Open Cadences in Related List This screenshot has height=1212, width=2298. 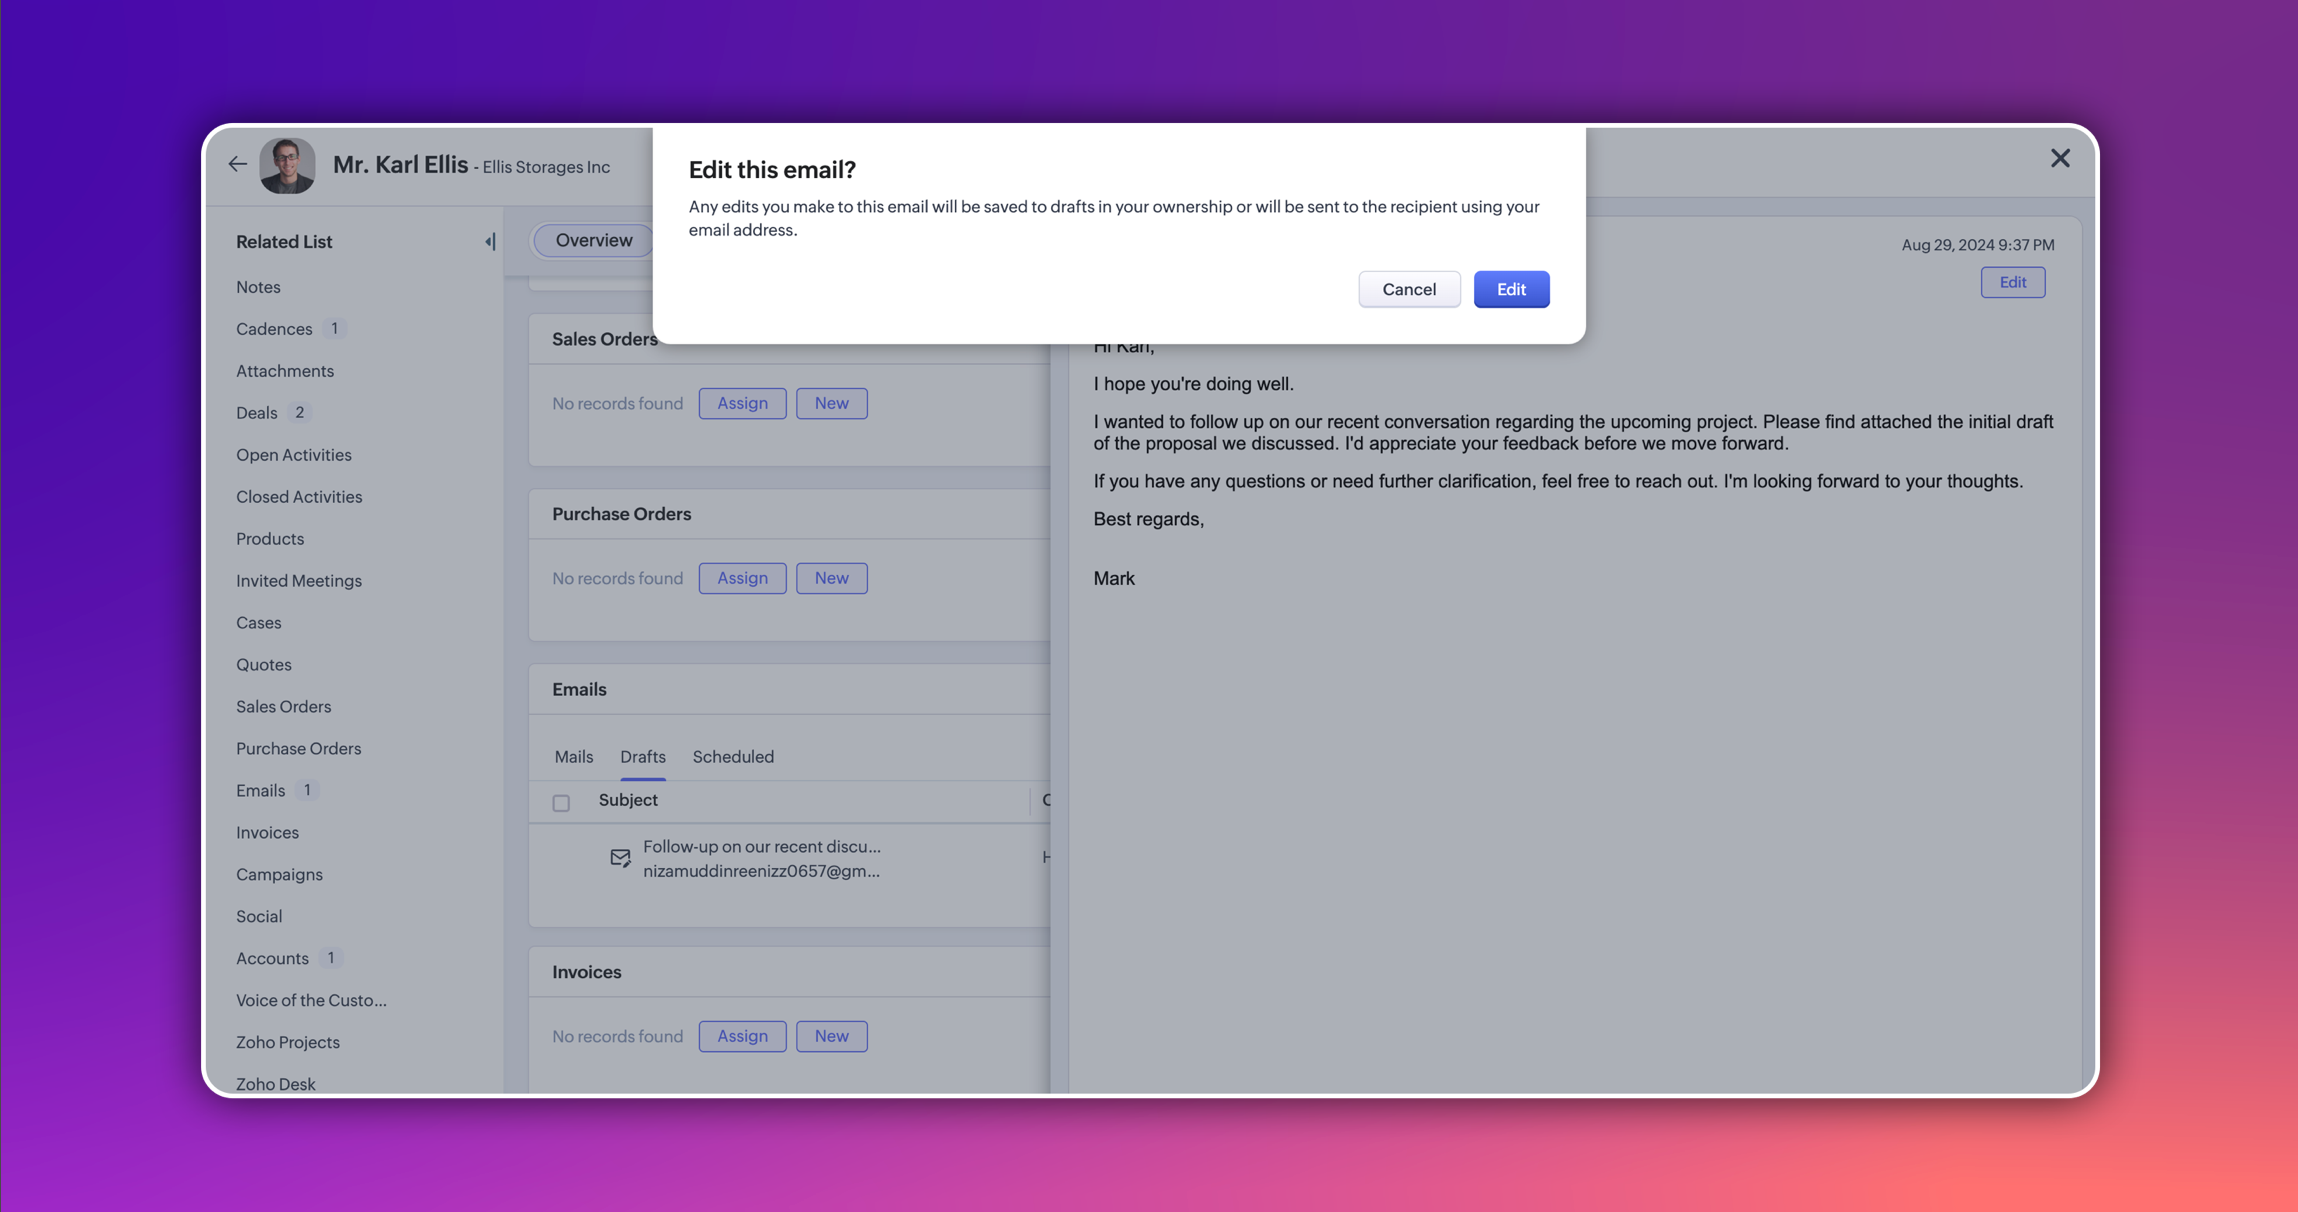click(274, 329)
